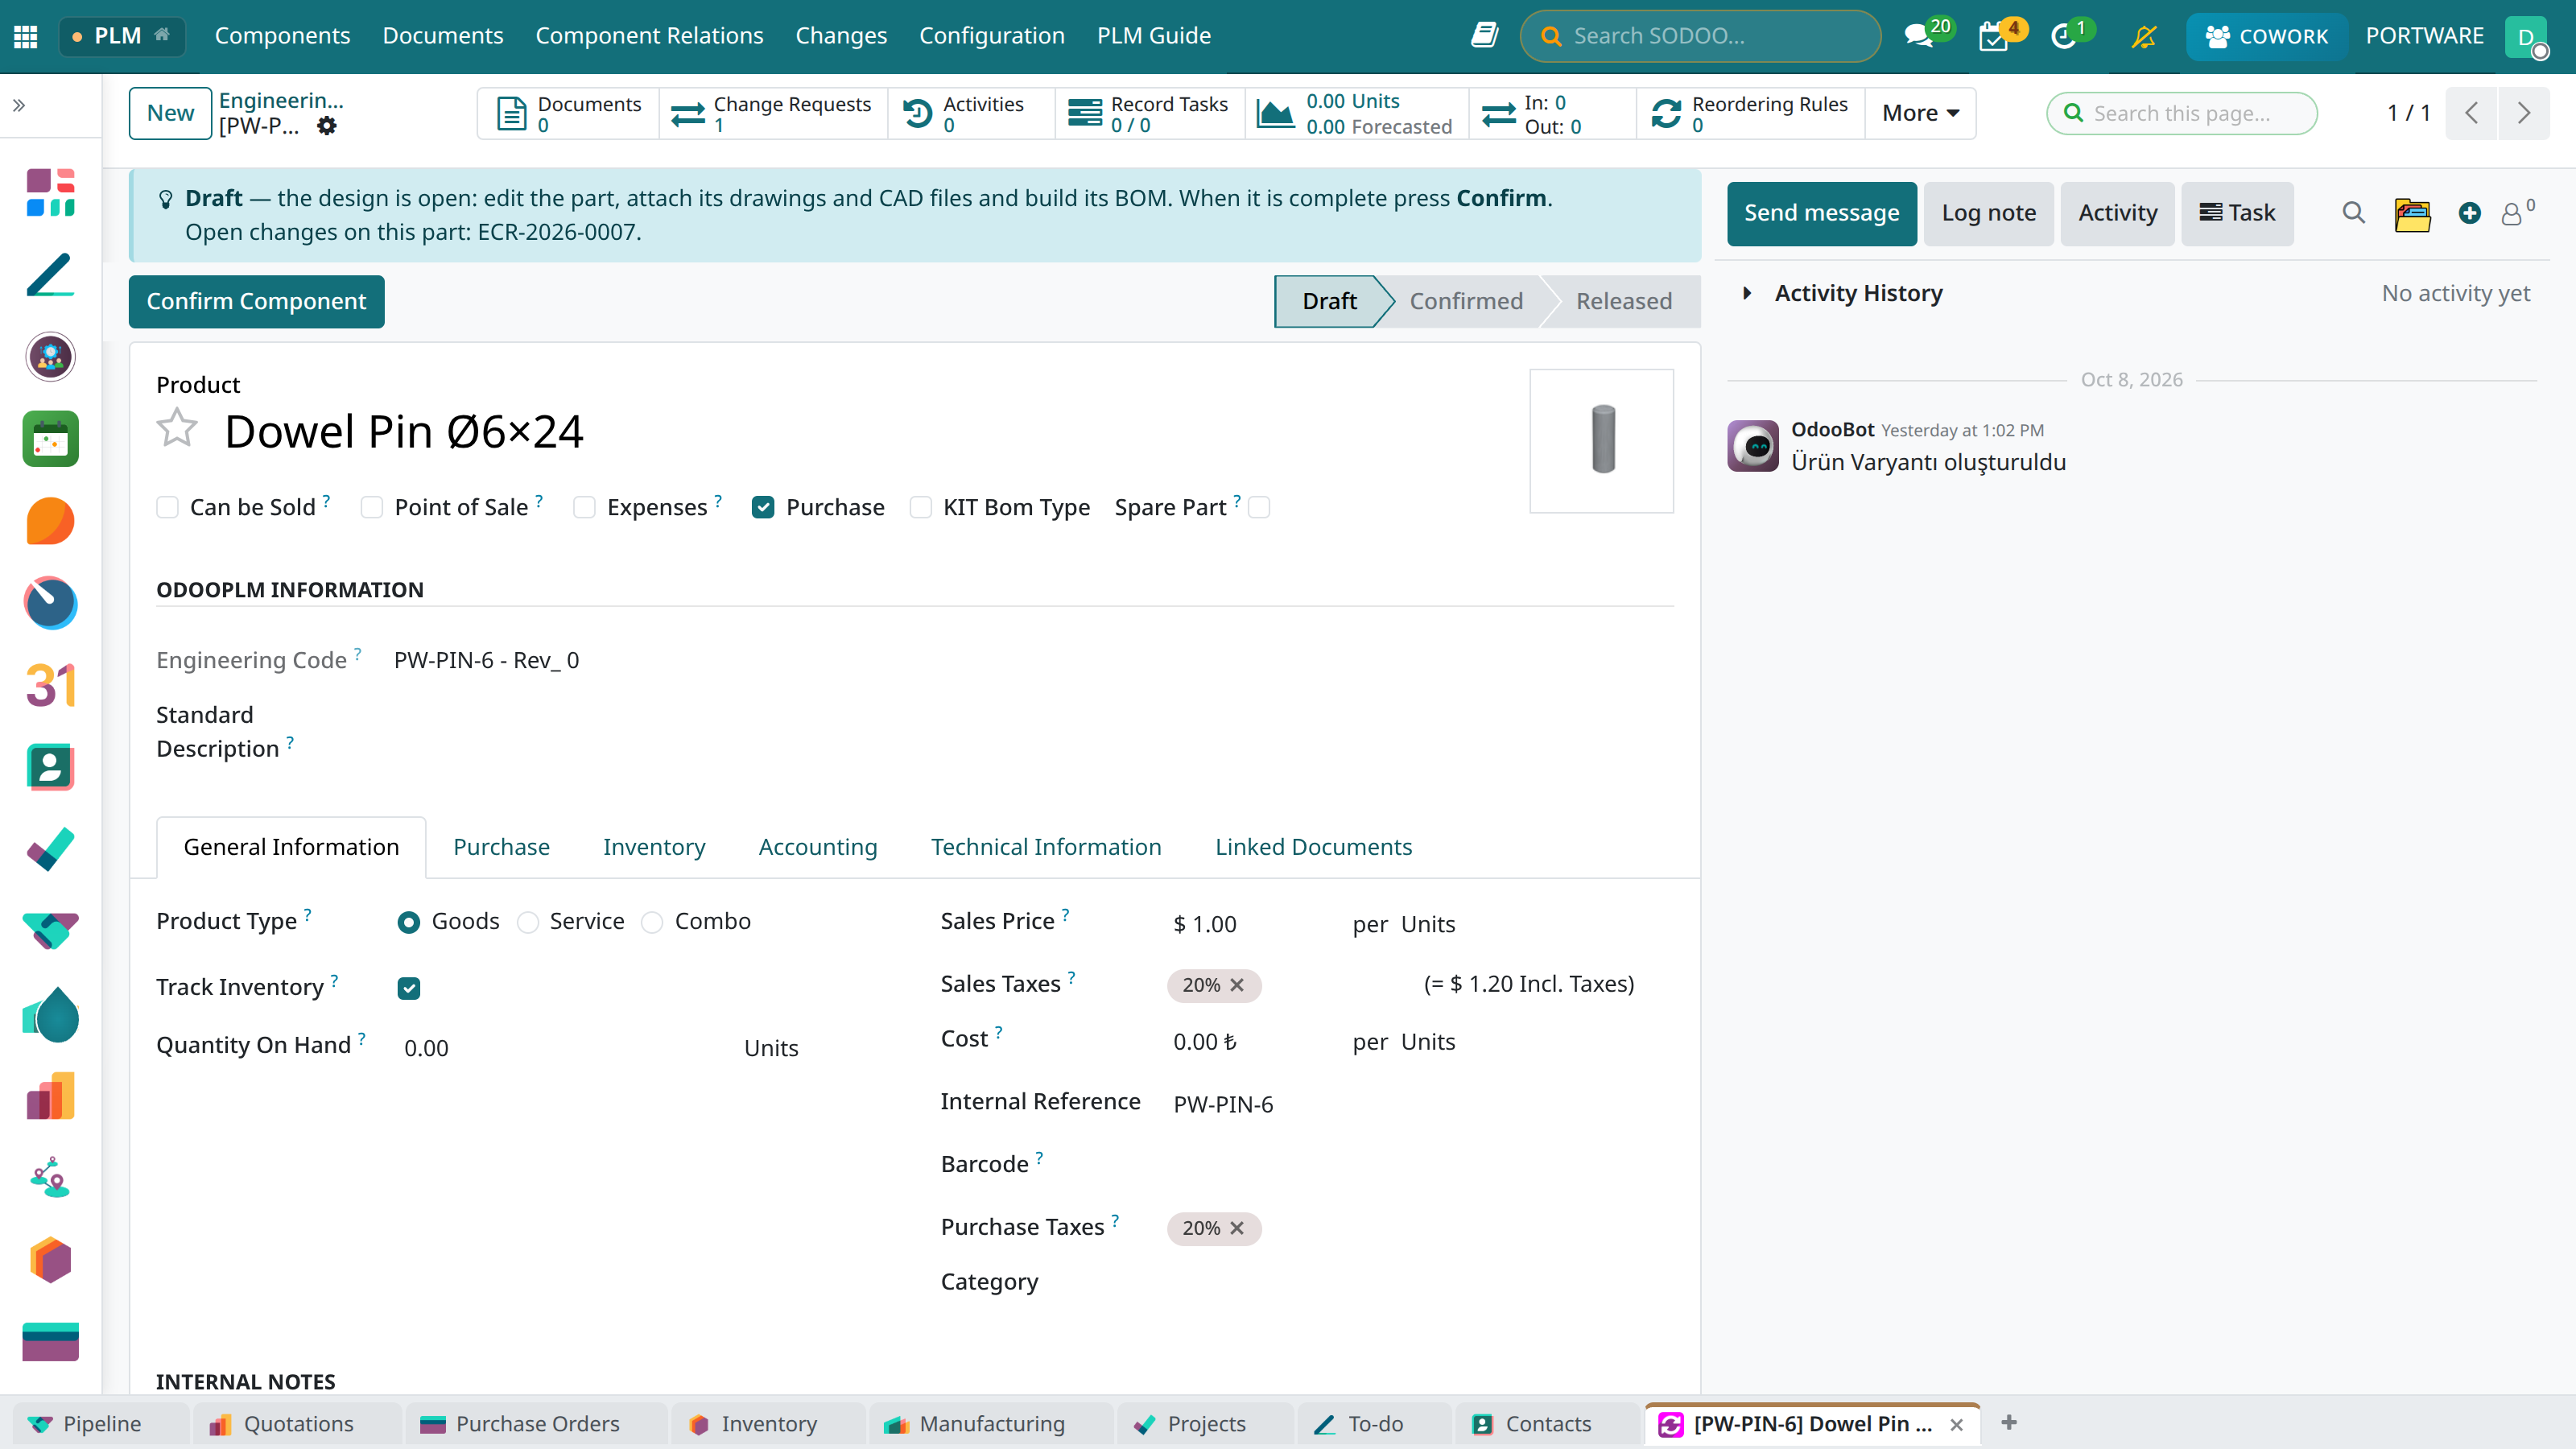Click the Send message button
Viewport: 2576px width, 1449px height.
pos(1821,213)
